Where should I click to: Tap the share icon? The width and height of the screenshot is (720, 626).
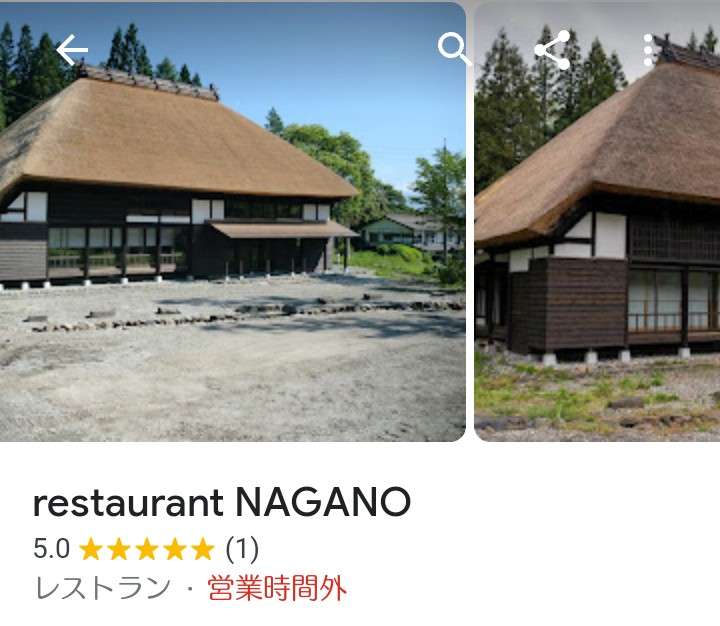pyautogui.click(x=552, y=50)
